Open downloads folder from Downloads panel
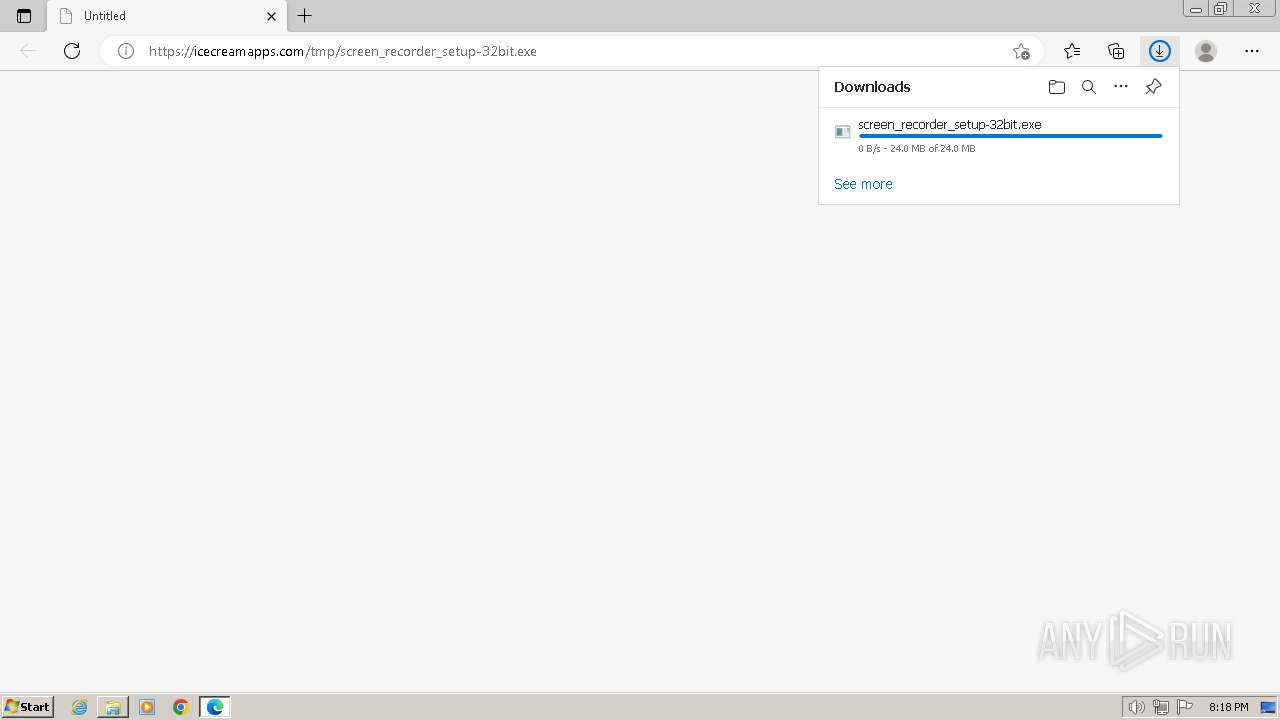This screenshot has width=1280, height=720. pos(1057,87)
